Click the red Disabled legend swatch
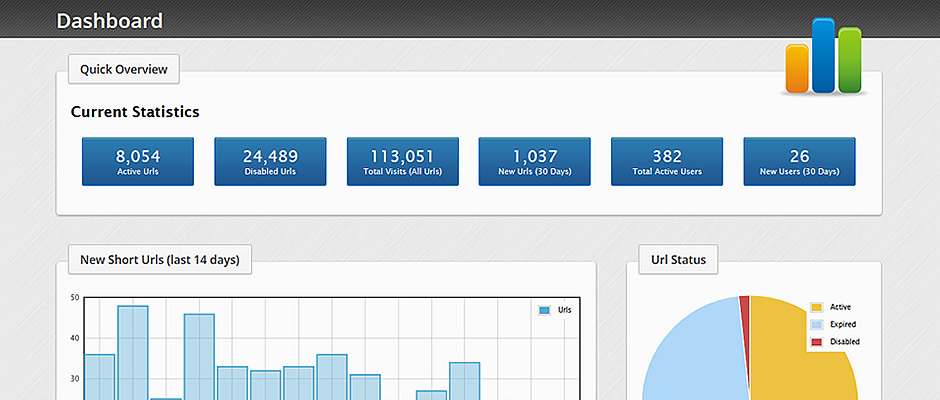940x400 pixels. (816, 342)
